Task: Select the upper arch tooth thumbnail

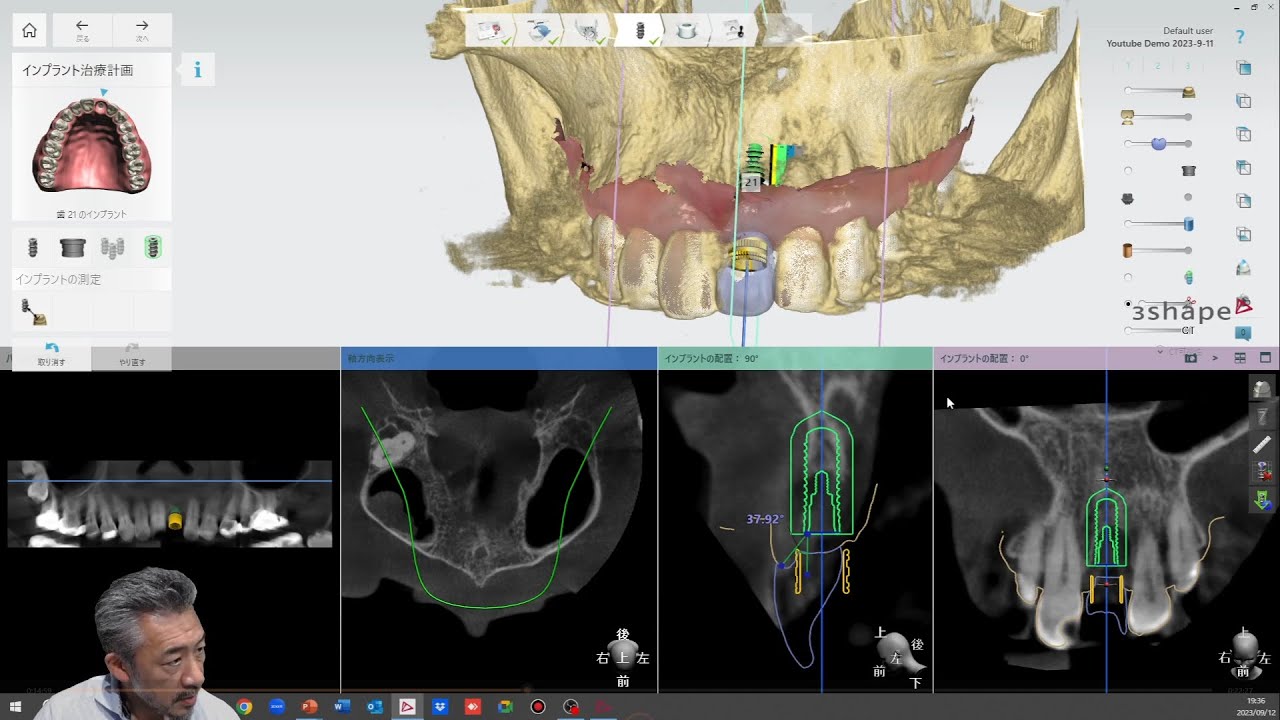Action: point(92,146)
